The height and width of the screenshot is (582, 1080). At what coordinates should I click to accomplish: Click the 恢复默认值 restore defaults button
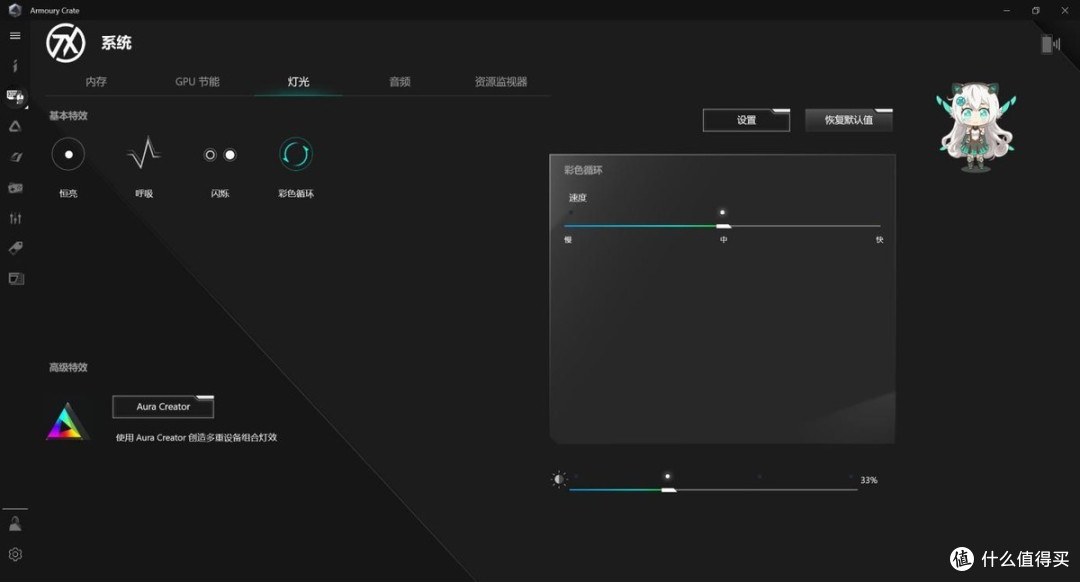(x=849, y=120)
